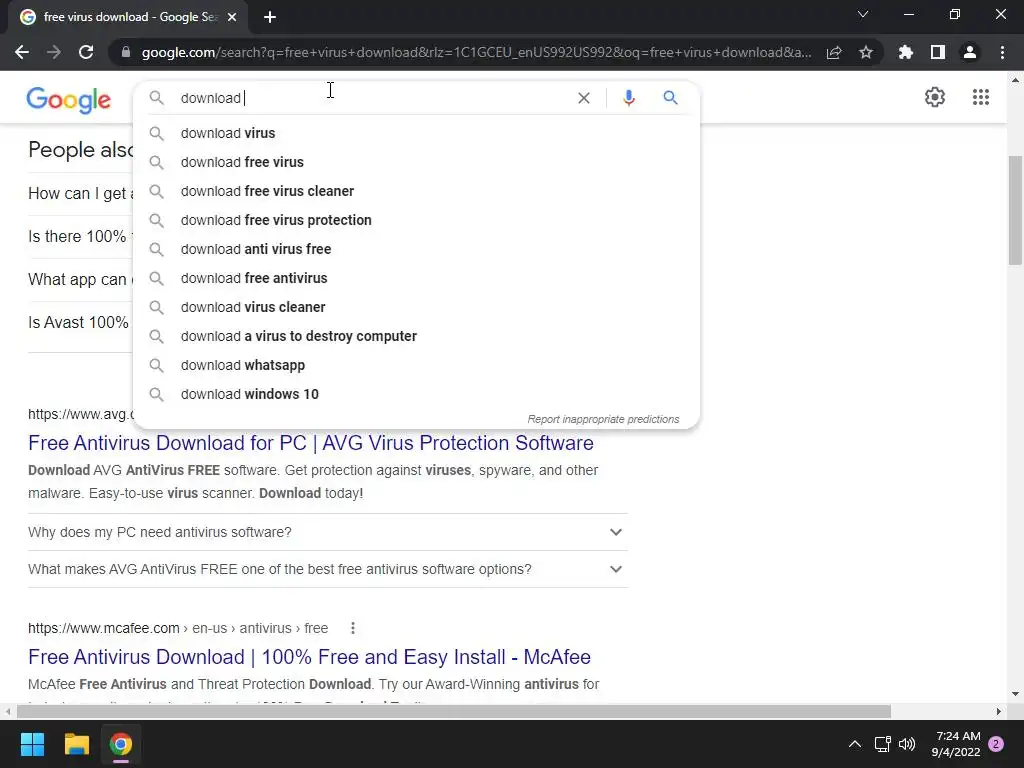This screenshot has width=1024, height=768.
Task: Open clock and calendar at 7:24 AM
Action: pos(956,744)
